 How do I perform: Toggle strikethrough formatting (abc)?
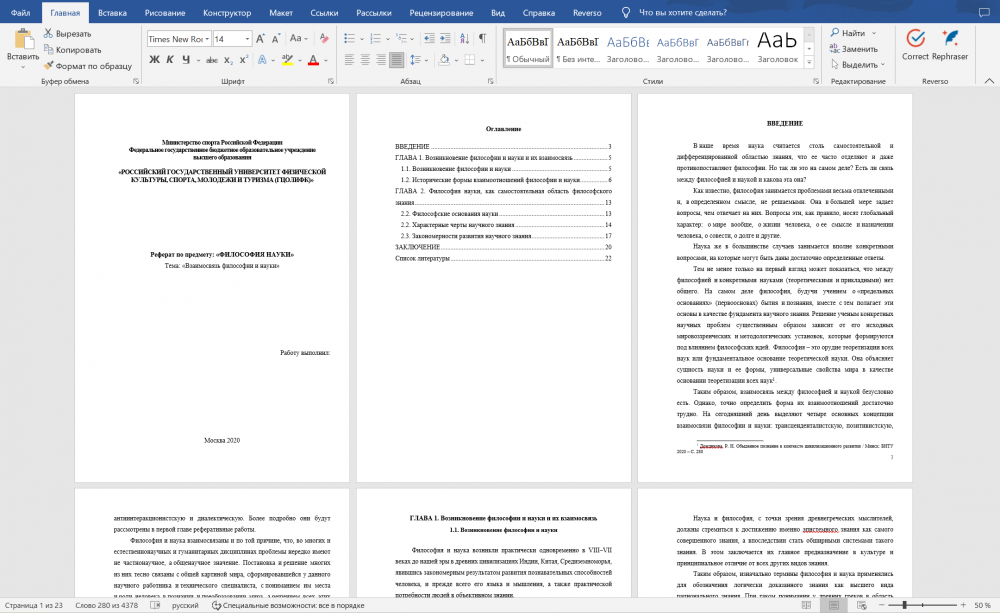tap(212, 60)
